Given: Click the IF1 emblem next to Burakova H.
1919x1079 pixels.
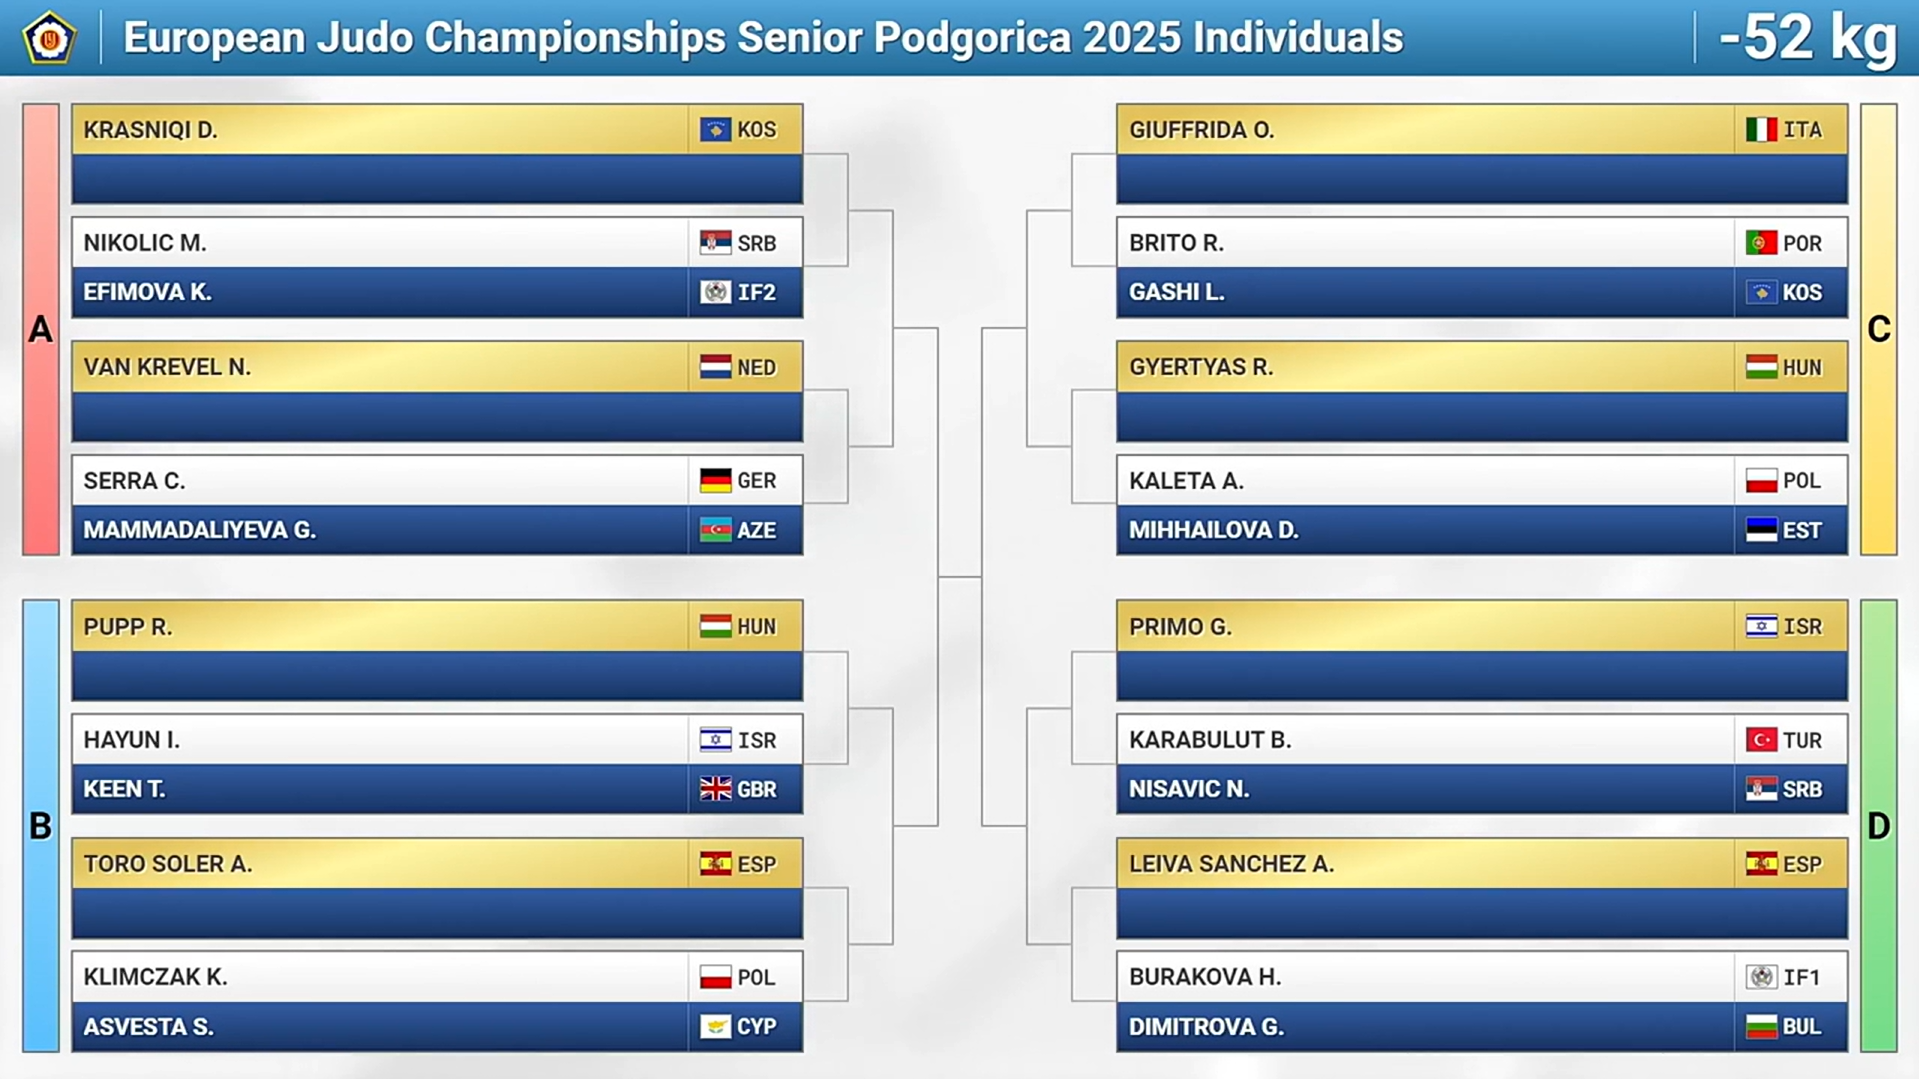Looking at the screenshot, I should coord(1761,977).
